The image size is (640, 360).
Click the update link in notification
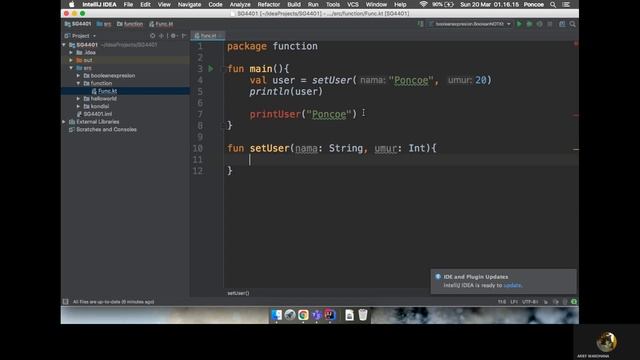coord(512,285)
